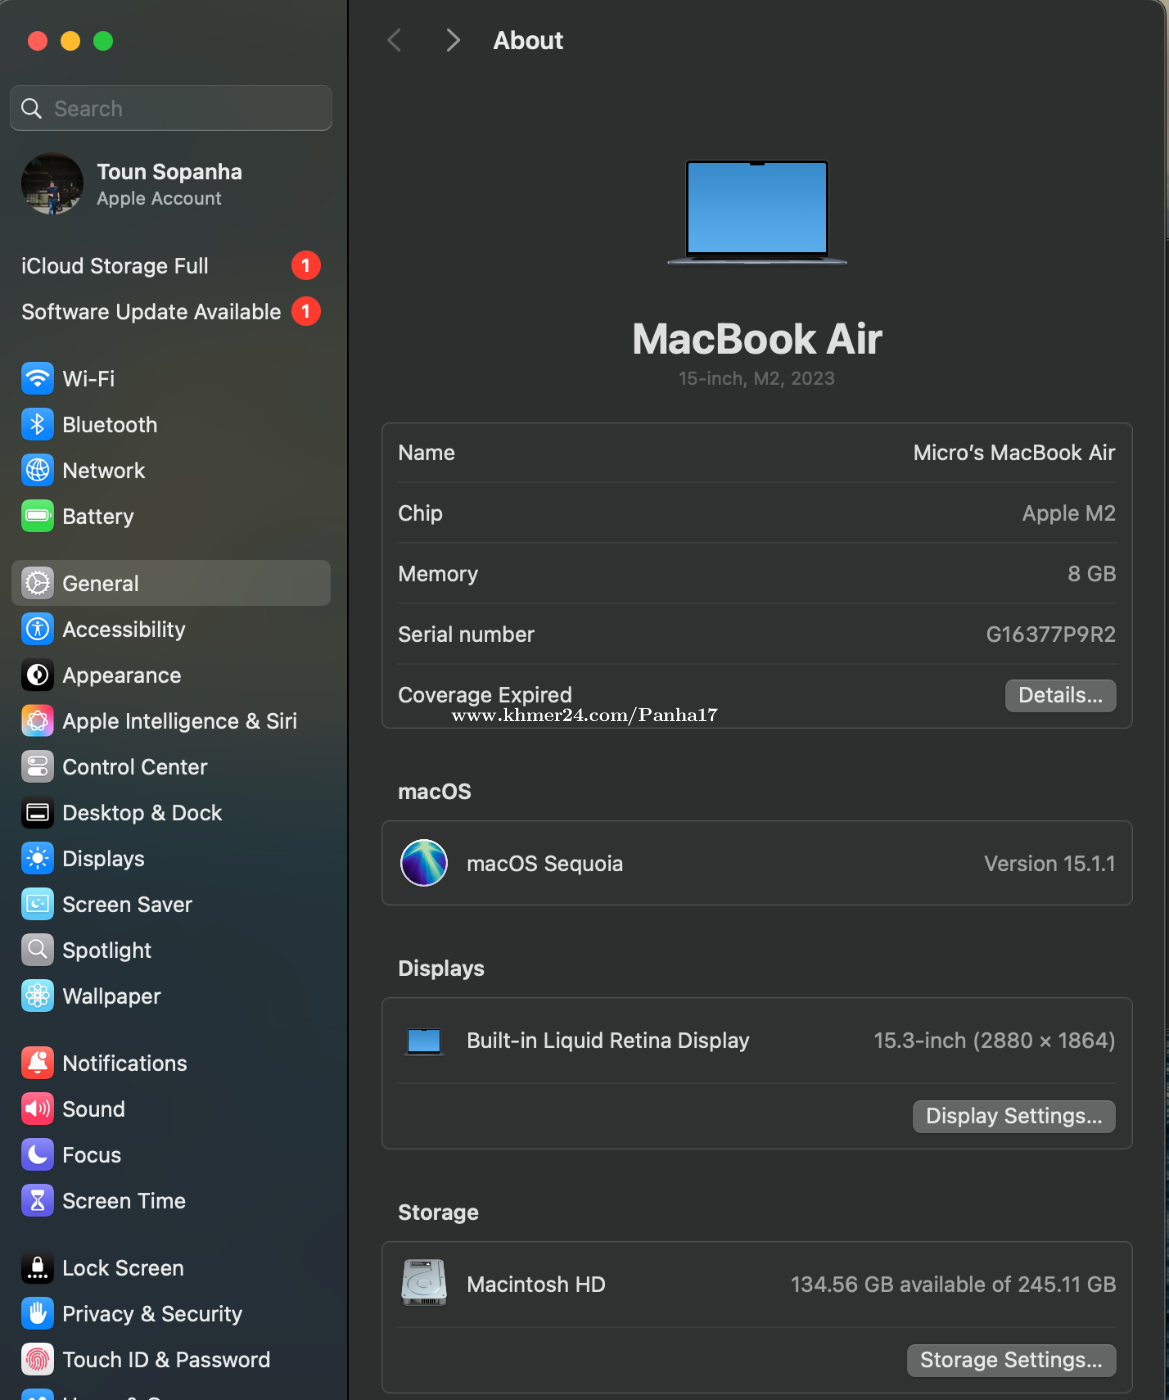Click the 8 GB memory value
Image resolution: width=1169 pixels, height=1400 pixels.
1092,574
